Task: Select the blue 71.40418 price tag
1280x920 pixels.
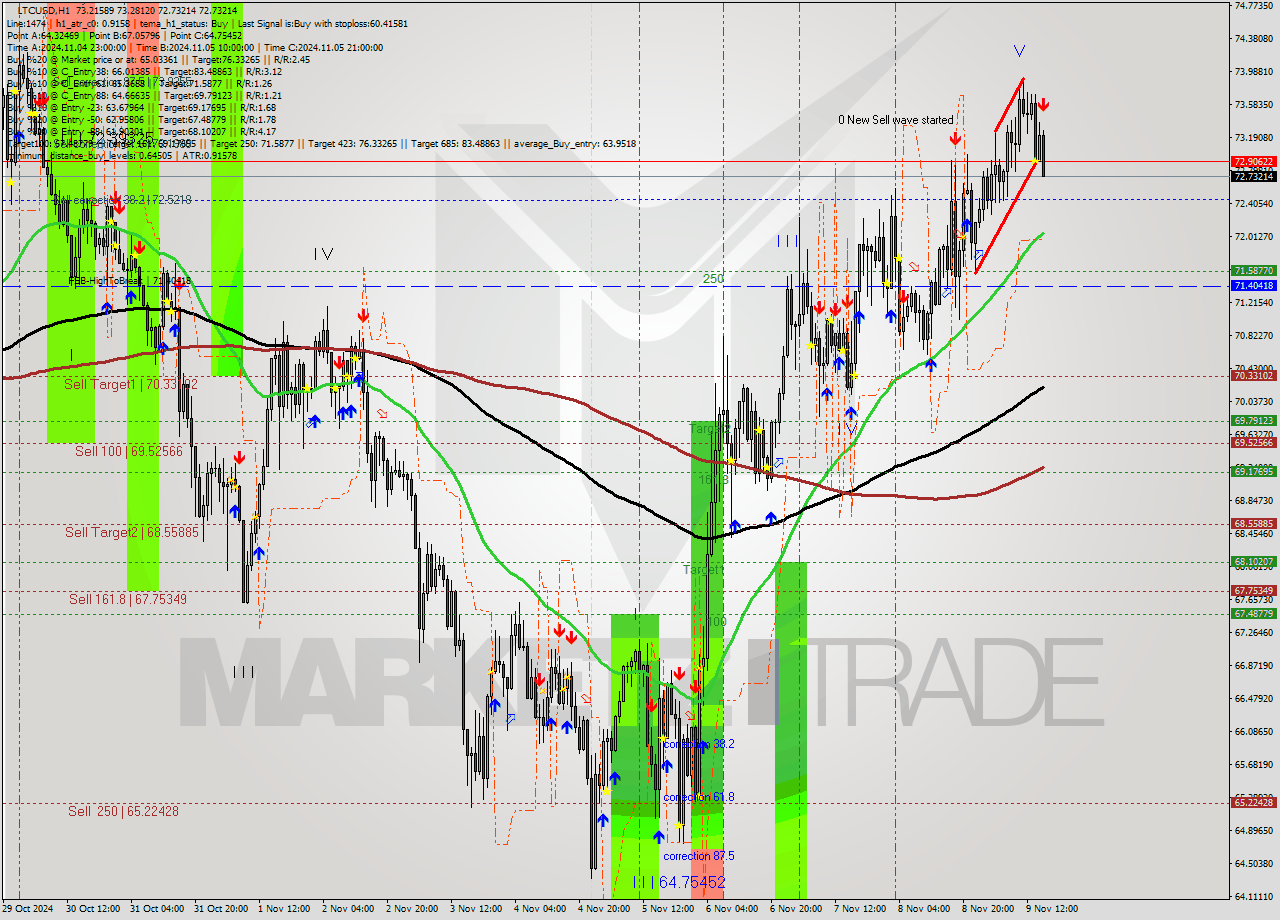Action: click(x=1253, y=286)
